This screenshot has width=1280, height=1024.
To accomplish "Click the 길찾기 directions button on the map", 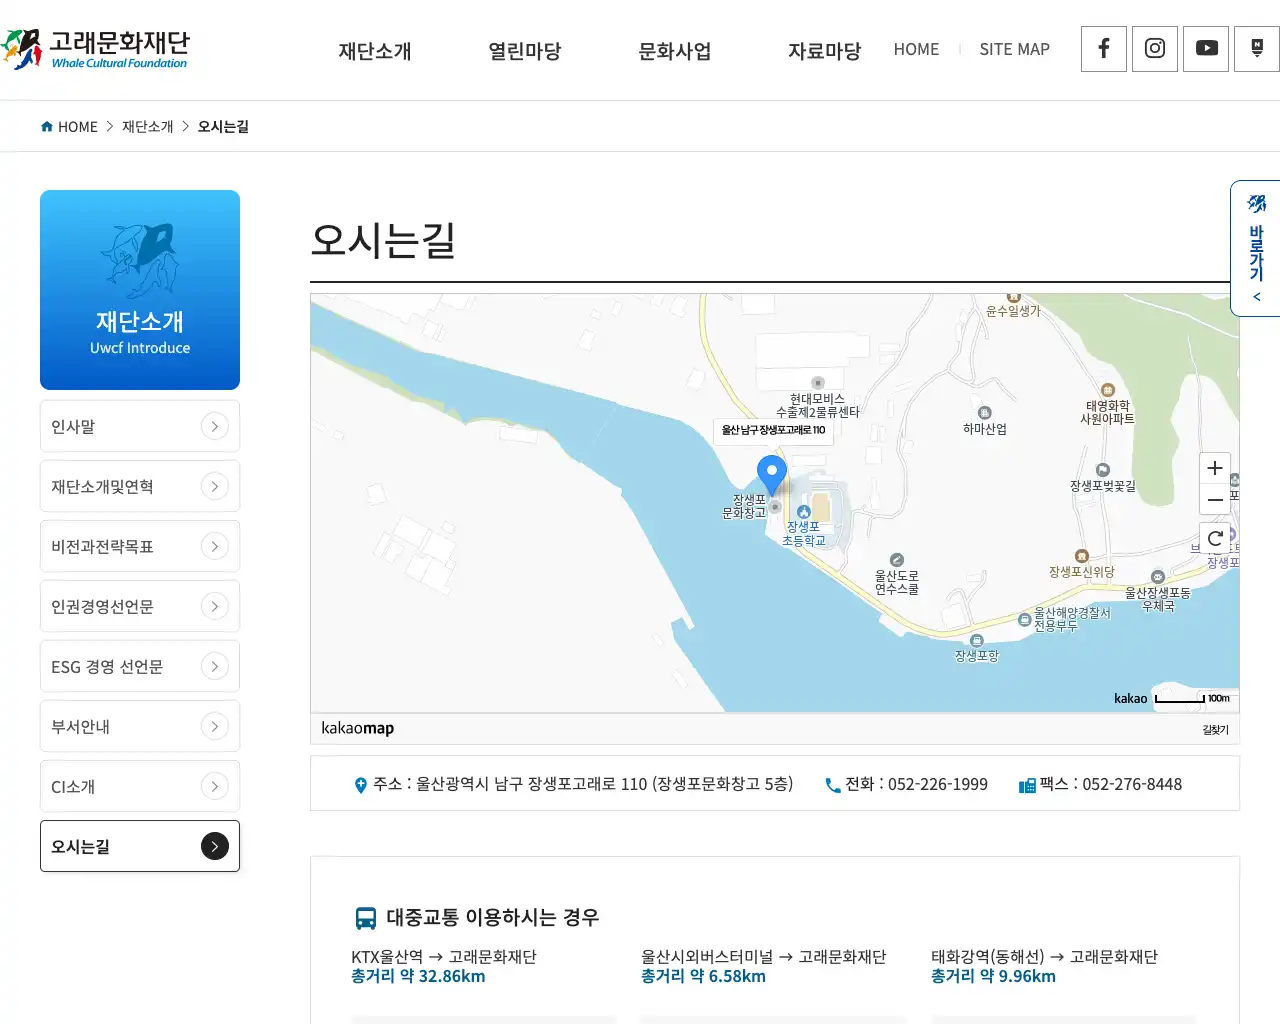I will pyautogui.click(x=1214, y=729).
